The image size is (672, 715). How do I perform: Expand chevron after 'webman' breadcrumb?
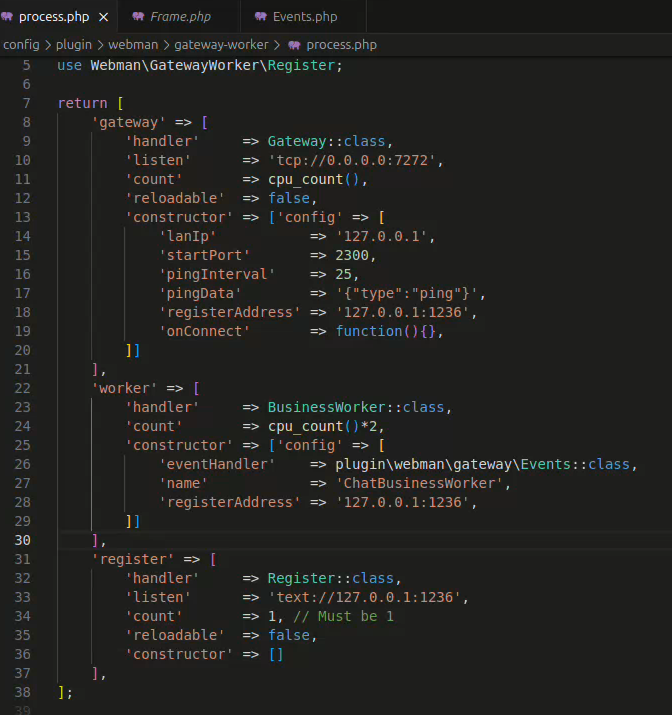click(166, 45)
